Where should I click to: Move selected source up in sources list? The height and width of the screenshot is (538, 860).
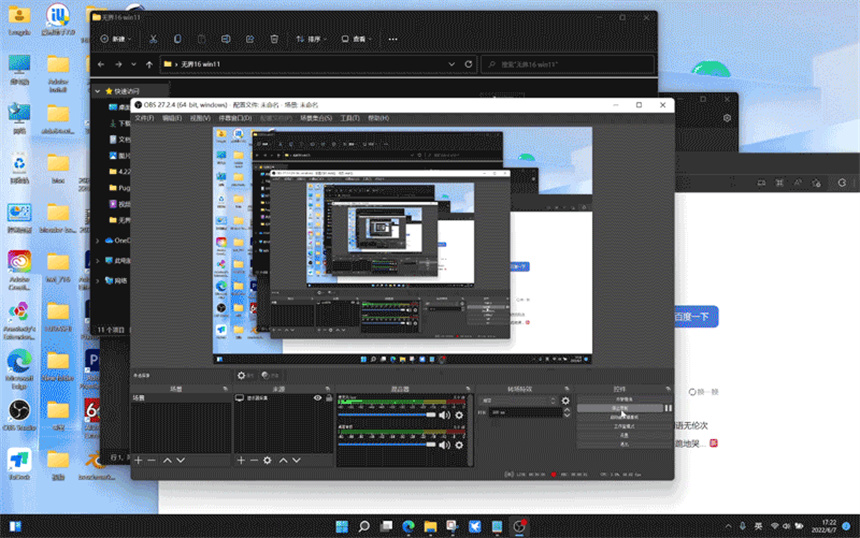(x=283, y=460)
